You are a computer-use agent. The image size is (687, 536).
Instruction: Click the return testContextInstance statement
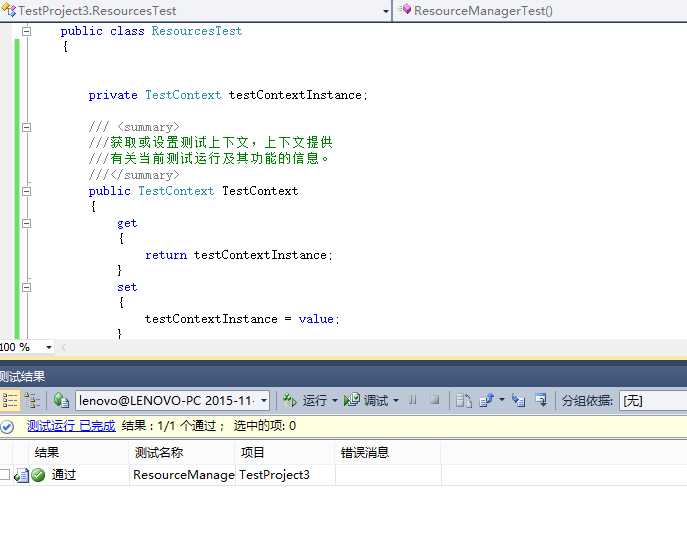pos(239,255)
